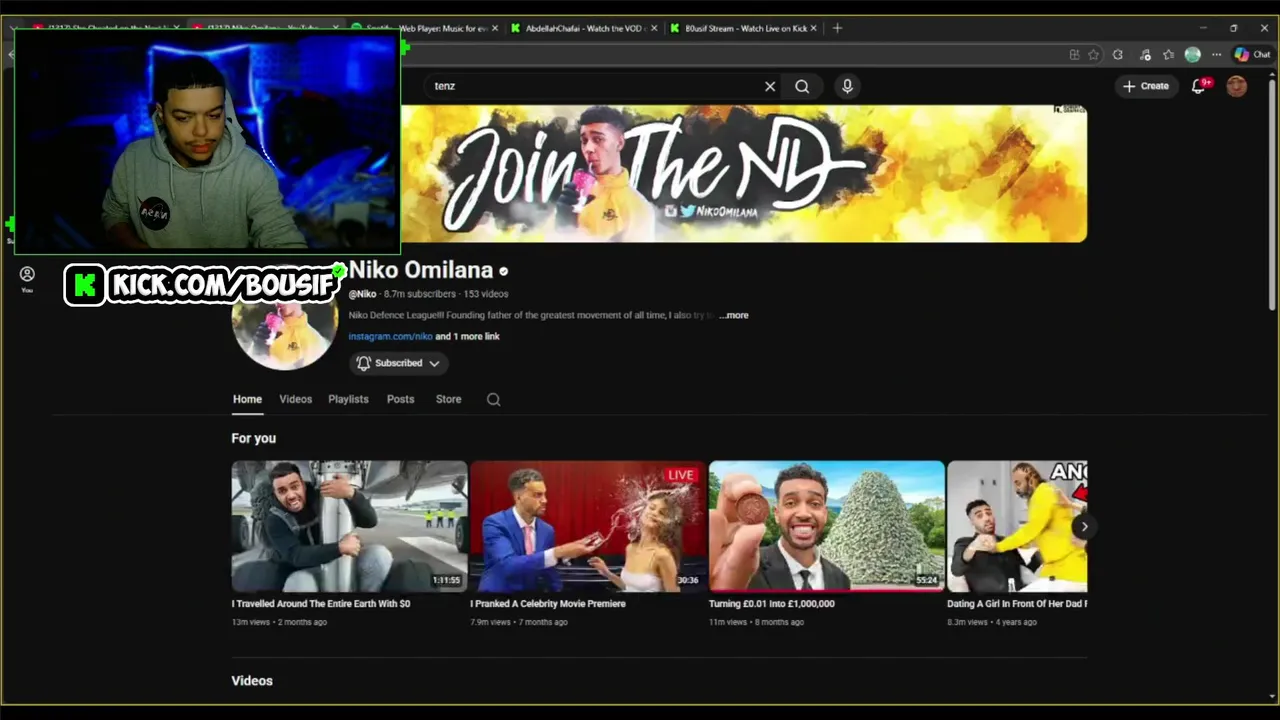Click the YouTube search magnifier button

click(x=802, y=86)
